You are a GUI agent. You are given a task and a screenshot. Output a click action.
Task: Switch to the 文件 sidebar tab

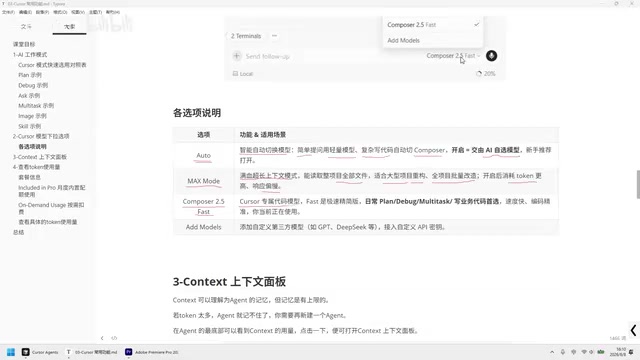(x=26, y=27)
